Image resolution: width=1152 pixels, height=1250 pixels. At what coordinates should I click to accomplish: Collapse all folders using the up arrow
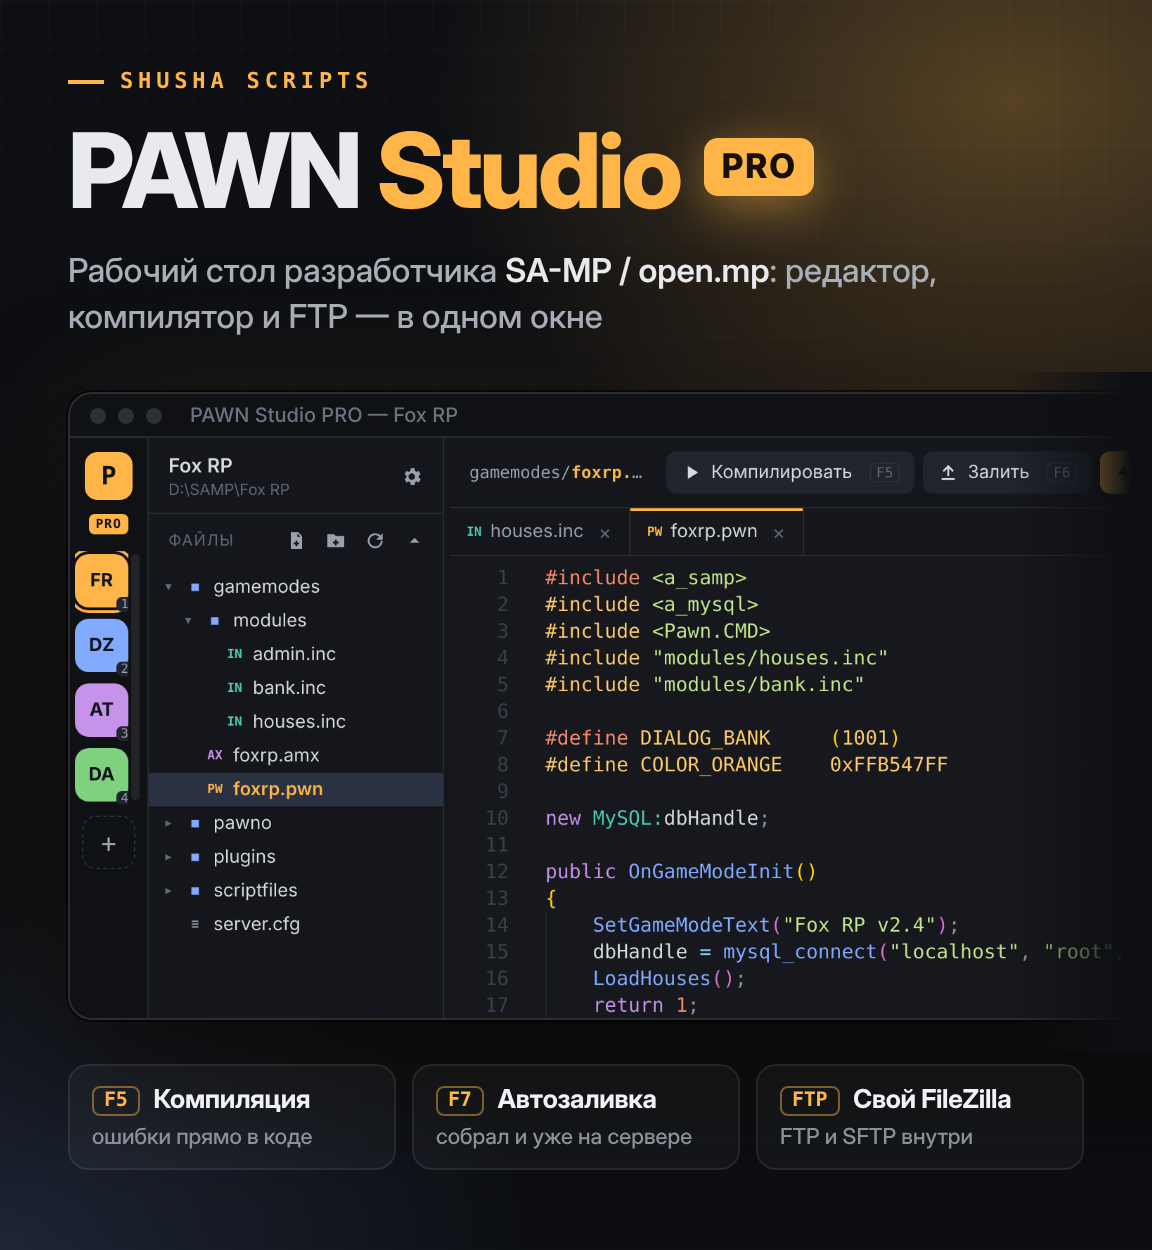pos(414,541)
